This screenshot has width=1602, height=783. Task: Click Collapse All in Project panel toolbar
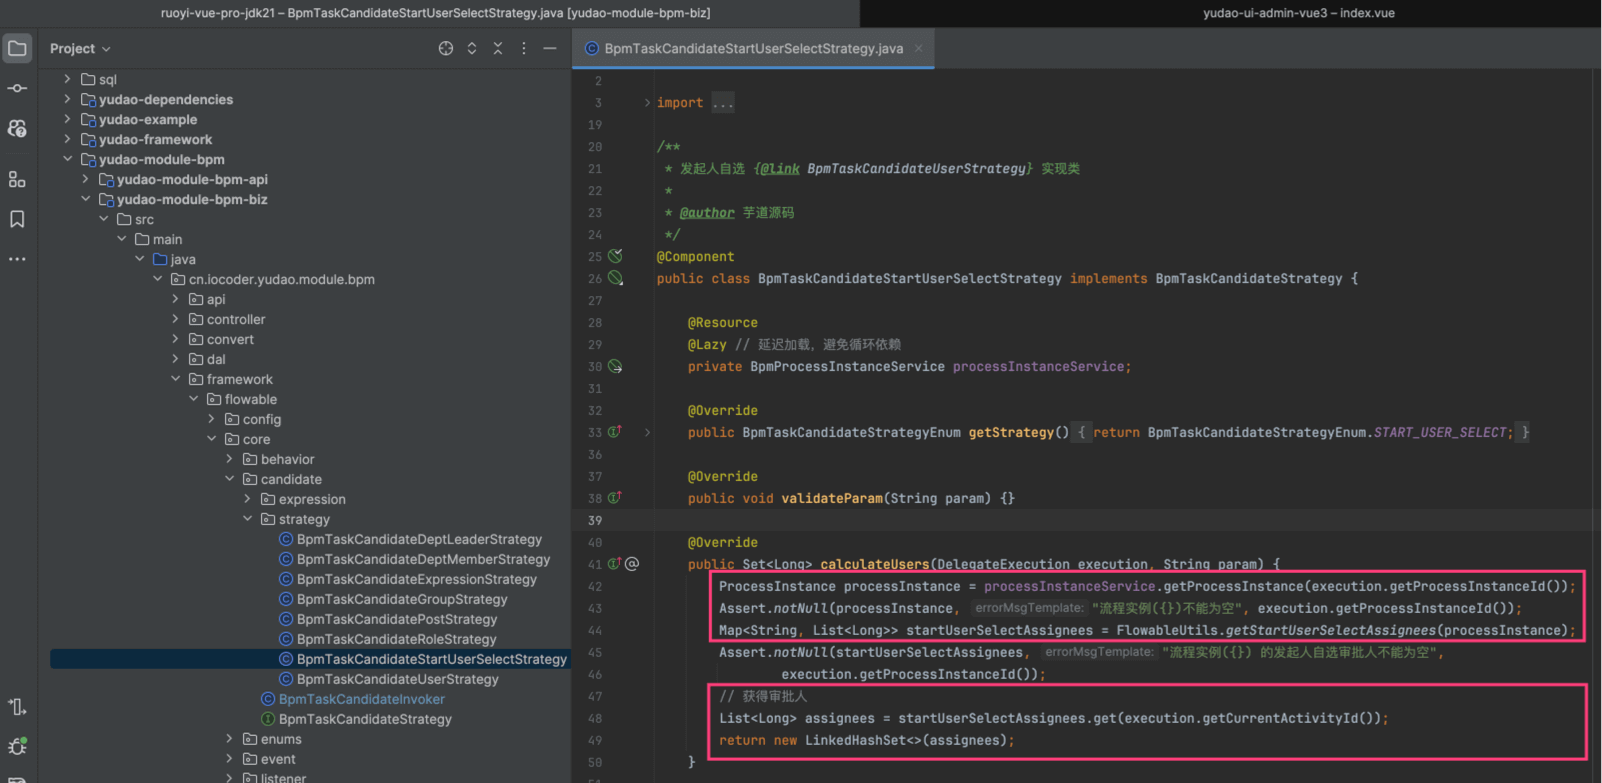[498, 48]
